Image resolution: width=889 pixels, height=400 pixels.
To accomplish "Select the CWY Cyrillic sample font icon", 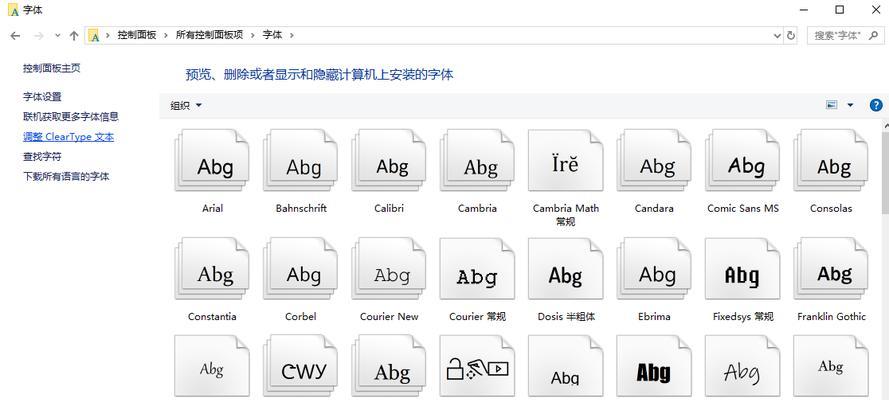I will pyautogui.click(x=300, y=367).
